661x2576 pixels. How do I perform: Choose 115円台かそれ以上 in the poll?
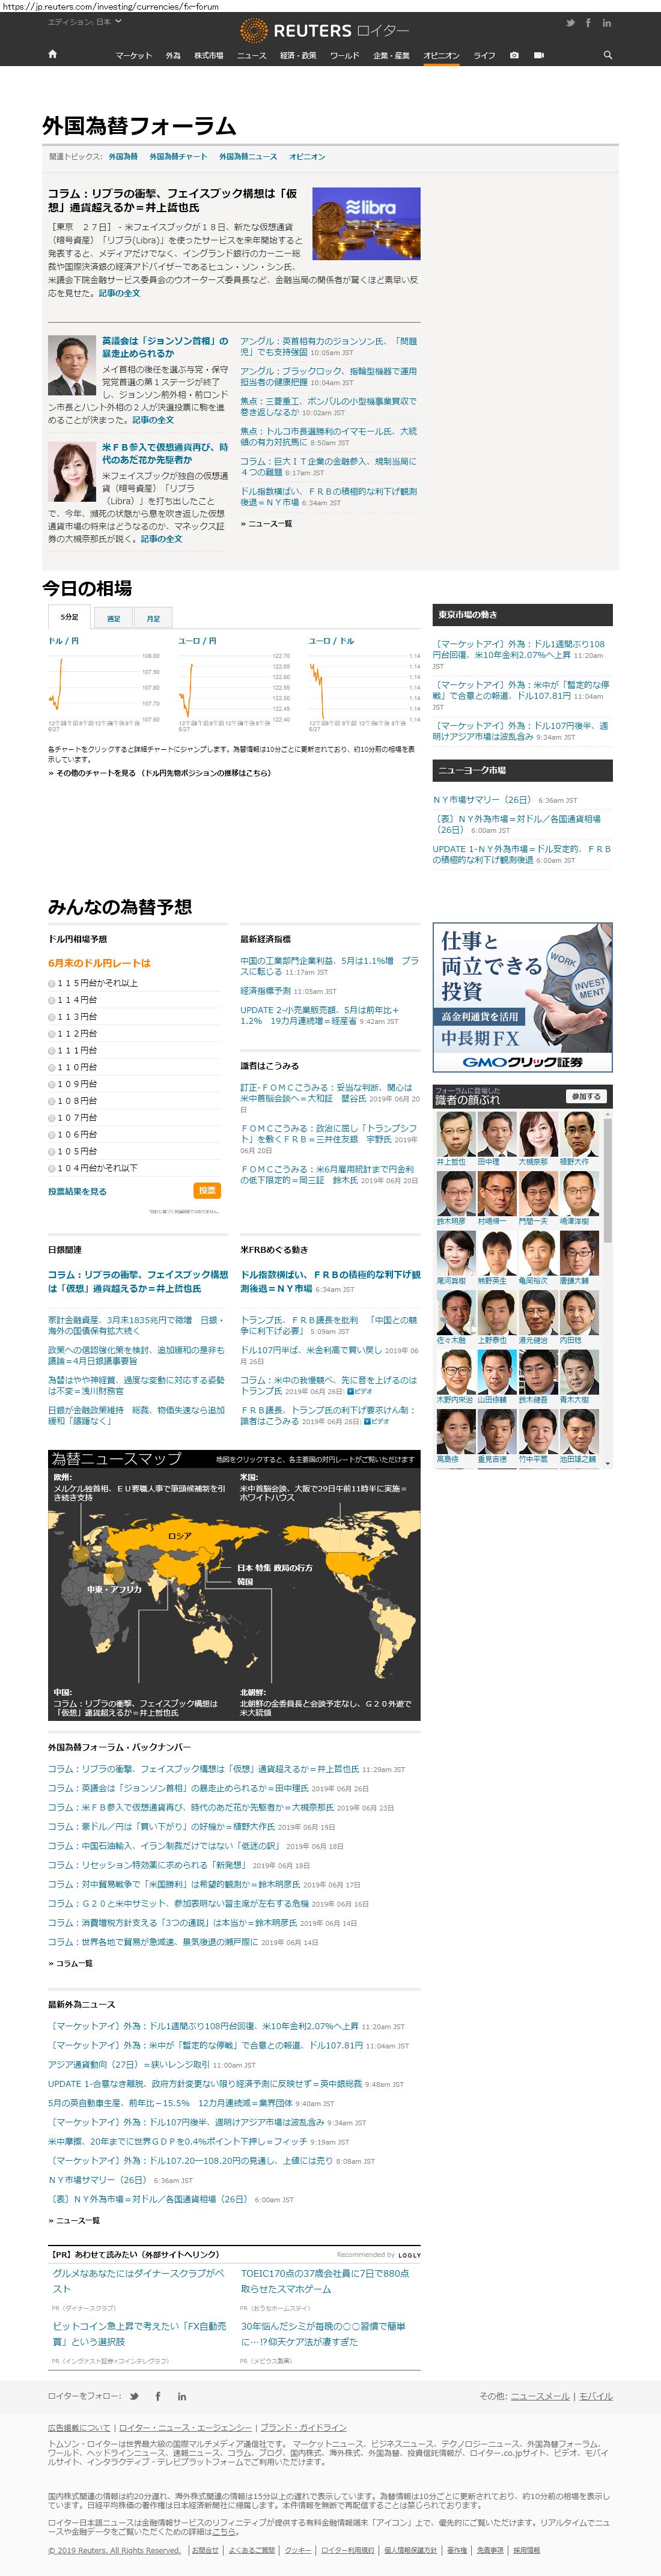click(52, 983)
